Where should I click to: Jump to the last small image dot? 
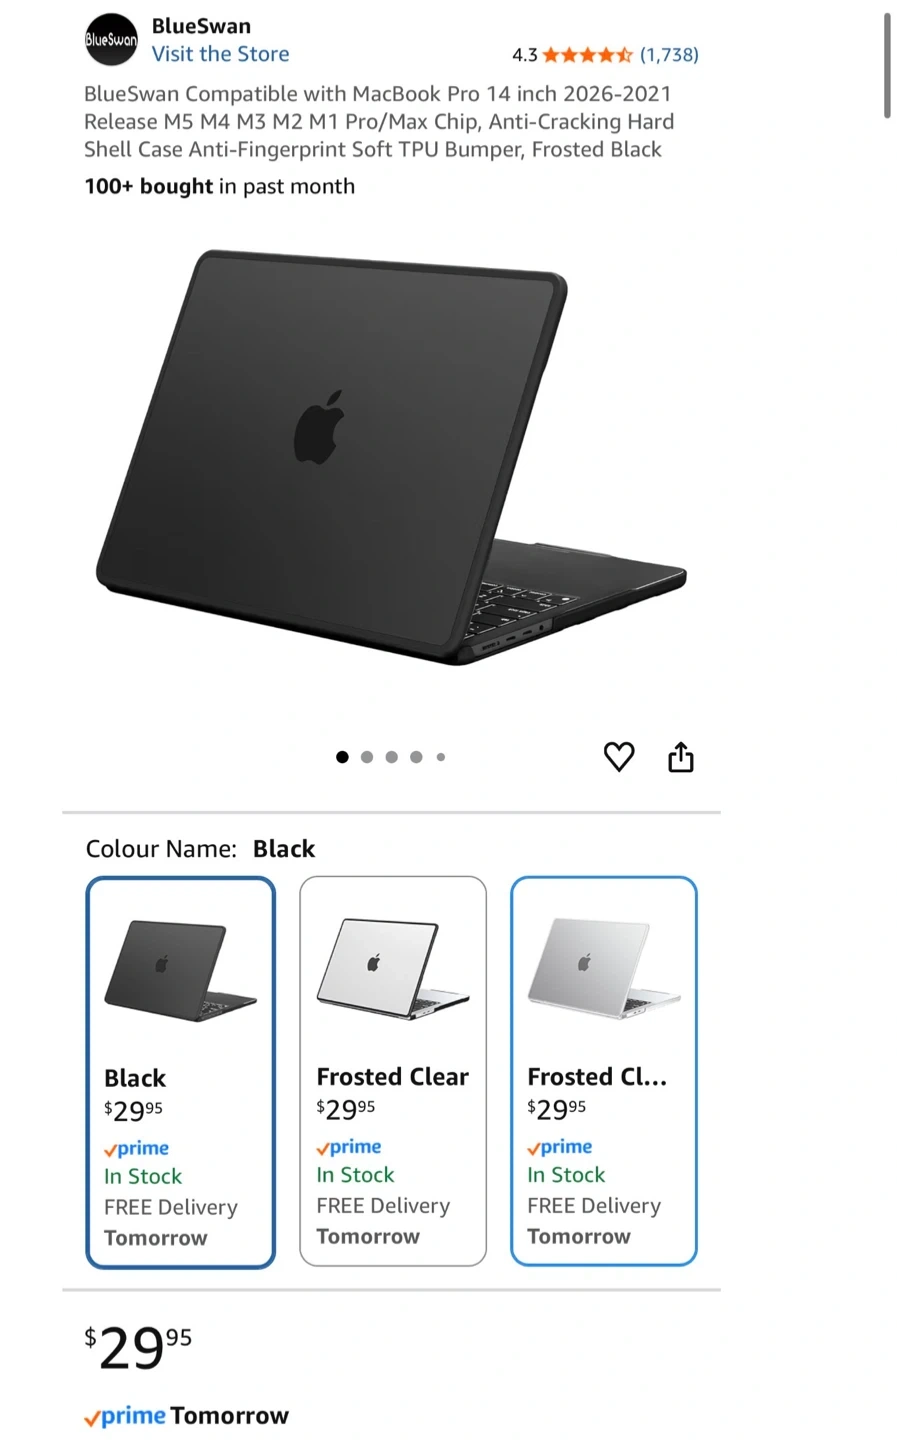pyautogui.click(x=441, y=757)
